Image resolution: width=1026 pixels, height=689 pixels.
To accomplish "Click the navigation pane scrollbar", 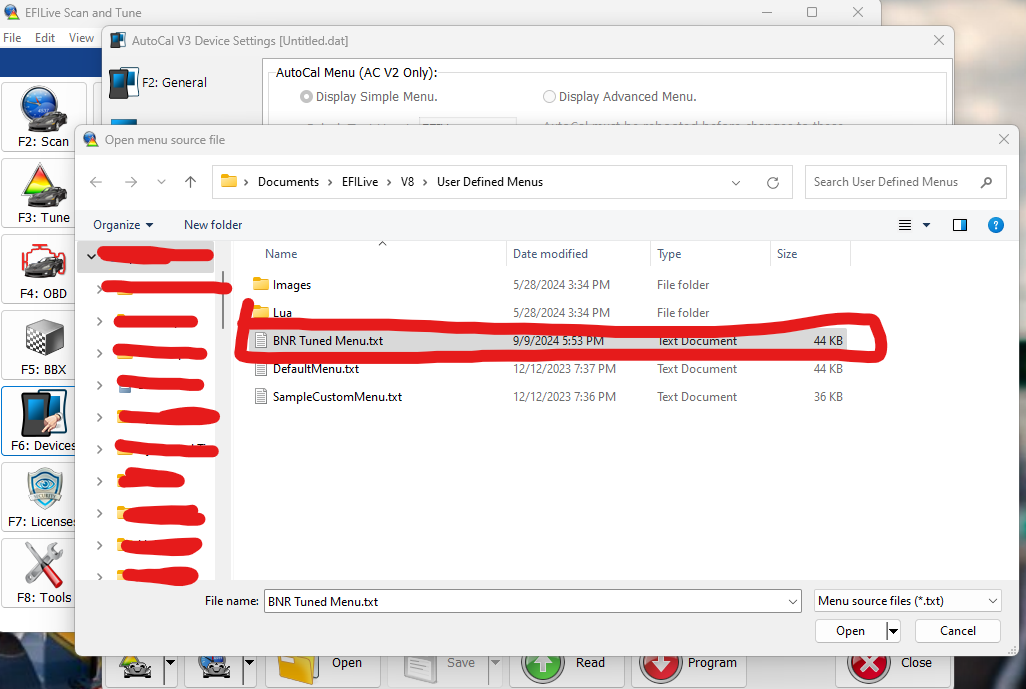I will pyautogui.click(x=223, y=301).
